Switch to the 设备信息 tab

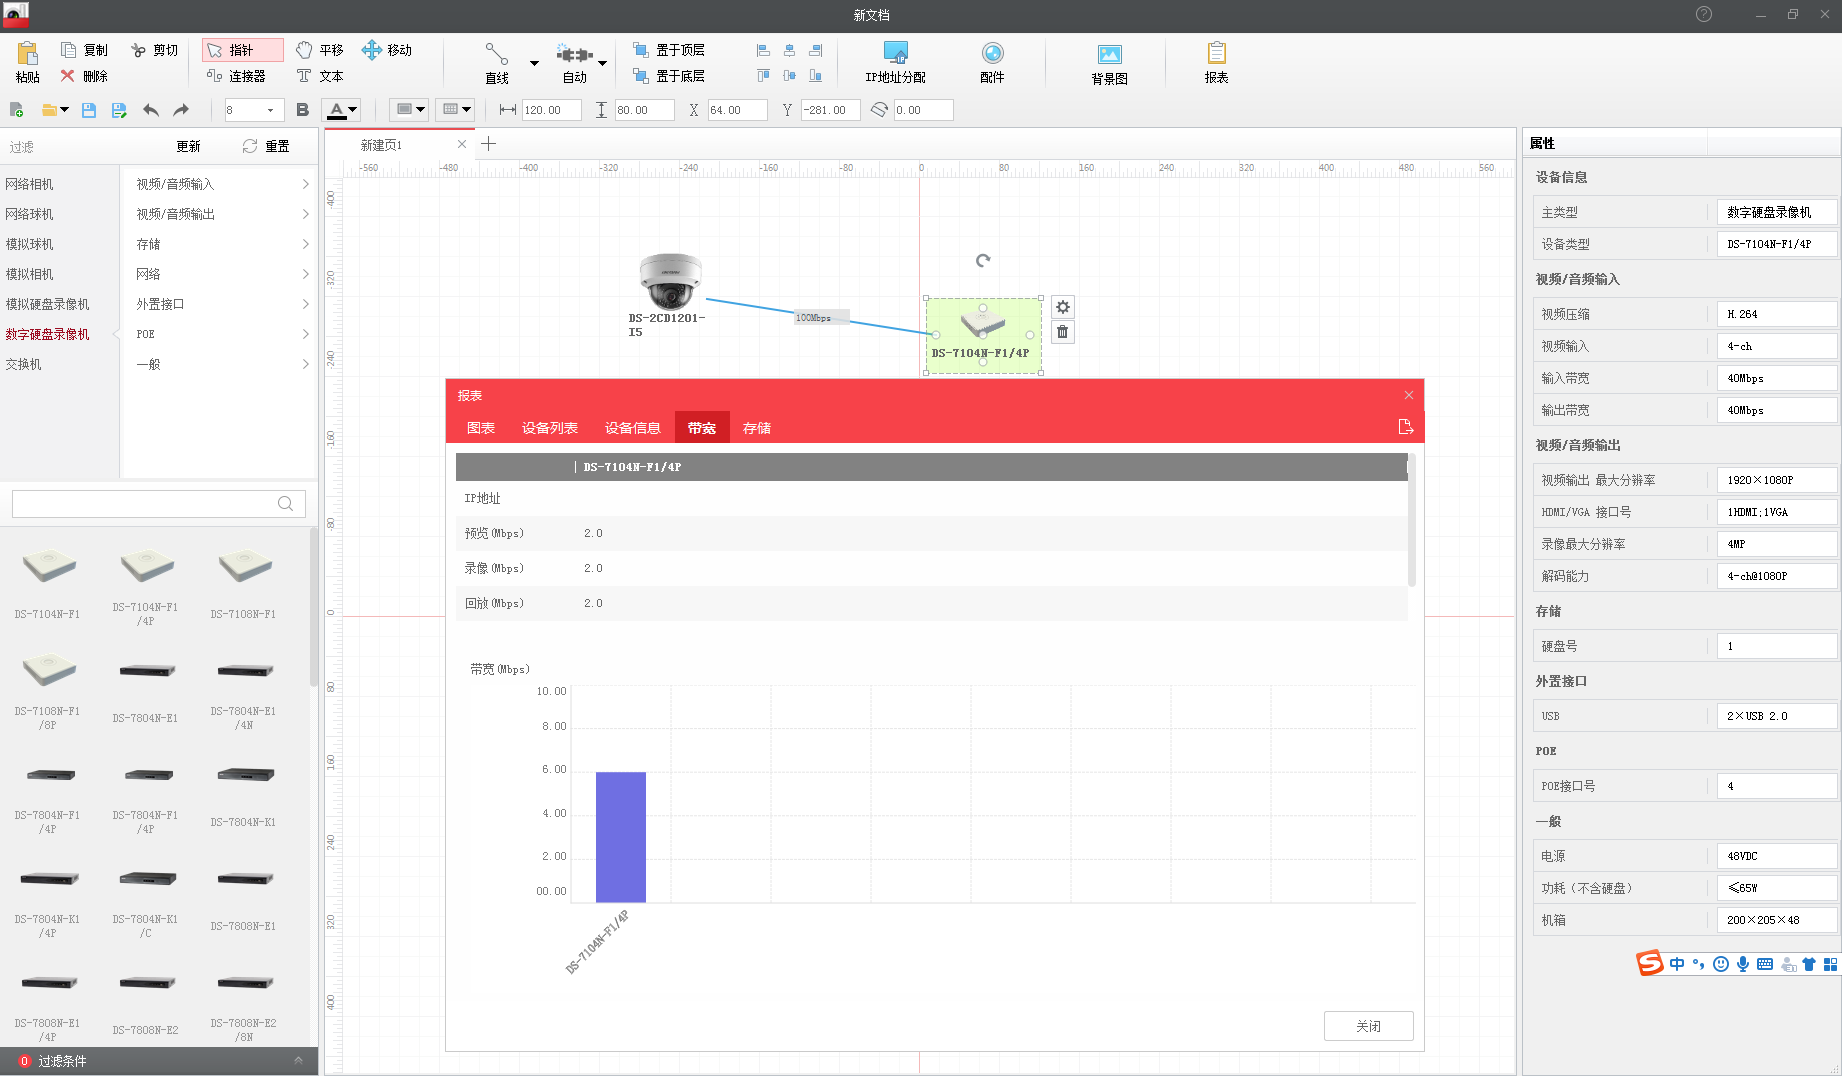633,428
